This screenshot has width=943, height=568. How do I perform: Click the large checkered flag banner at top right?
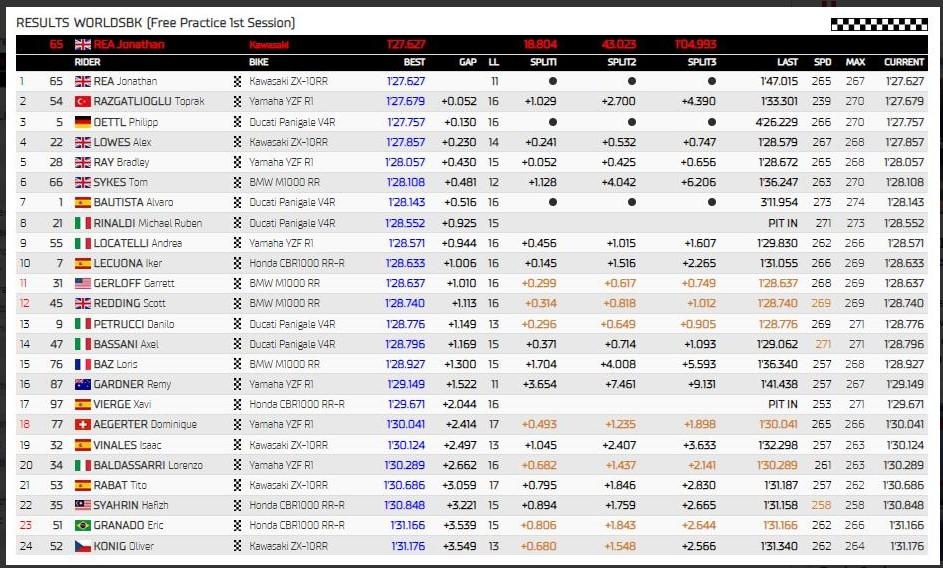879,24
